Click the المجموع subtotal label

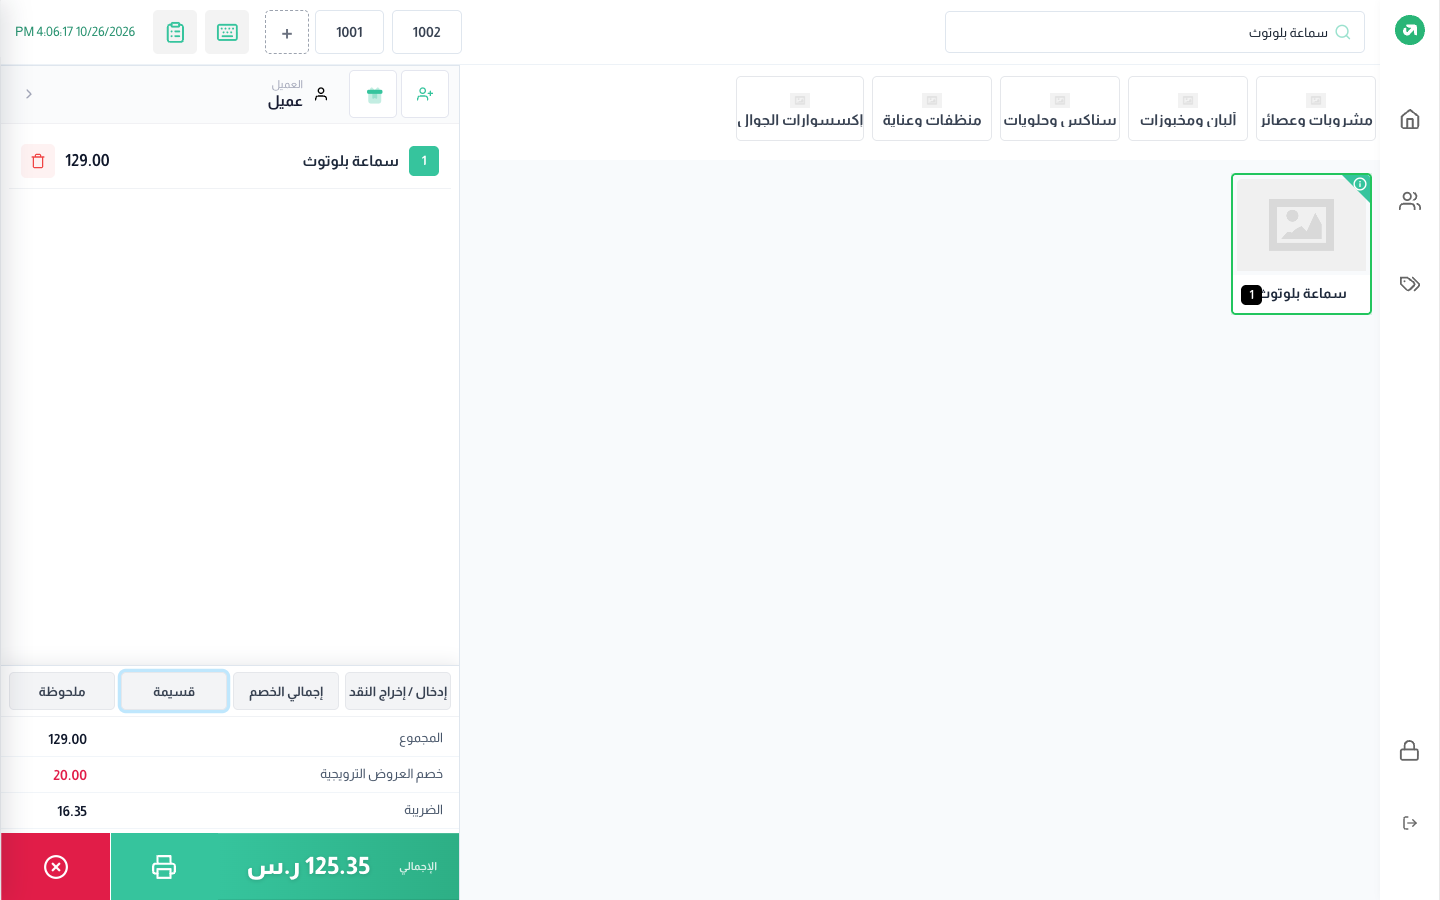click(x=421, y=738)
